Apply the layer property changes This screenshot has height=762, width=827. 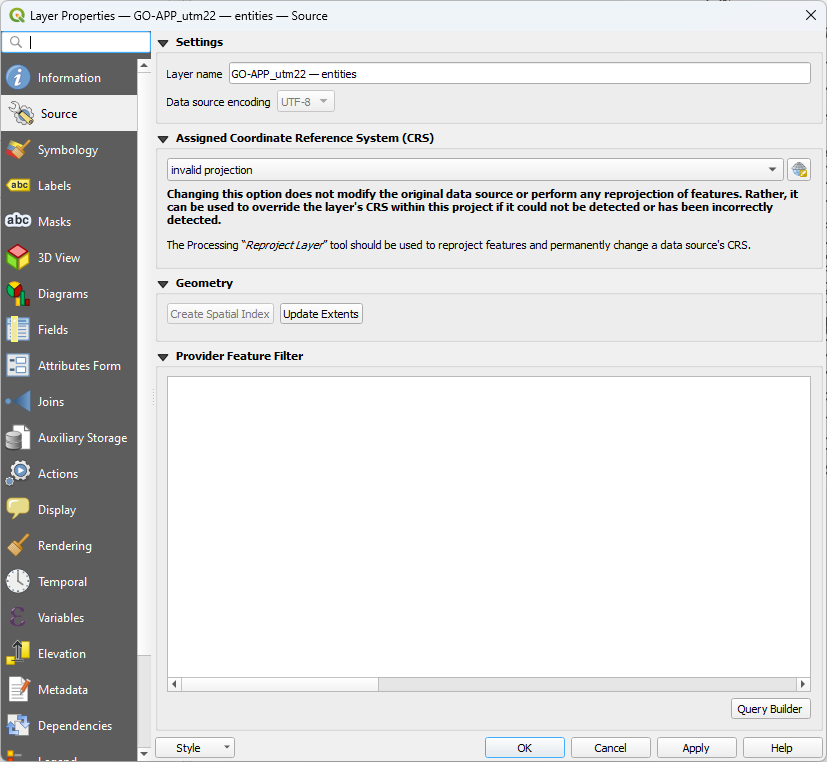(x=696, y=747)
